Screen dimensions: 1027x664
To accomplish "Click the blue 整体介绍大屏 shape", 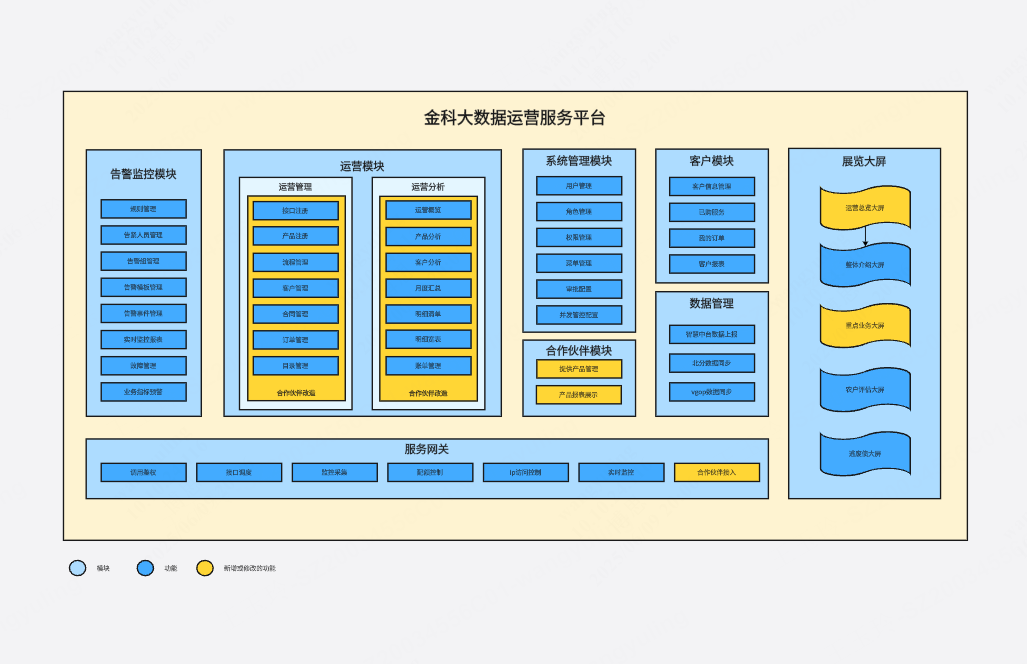I will pyautogui.click(x=865, y=265).
